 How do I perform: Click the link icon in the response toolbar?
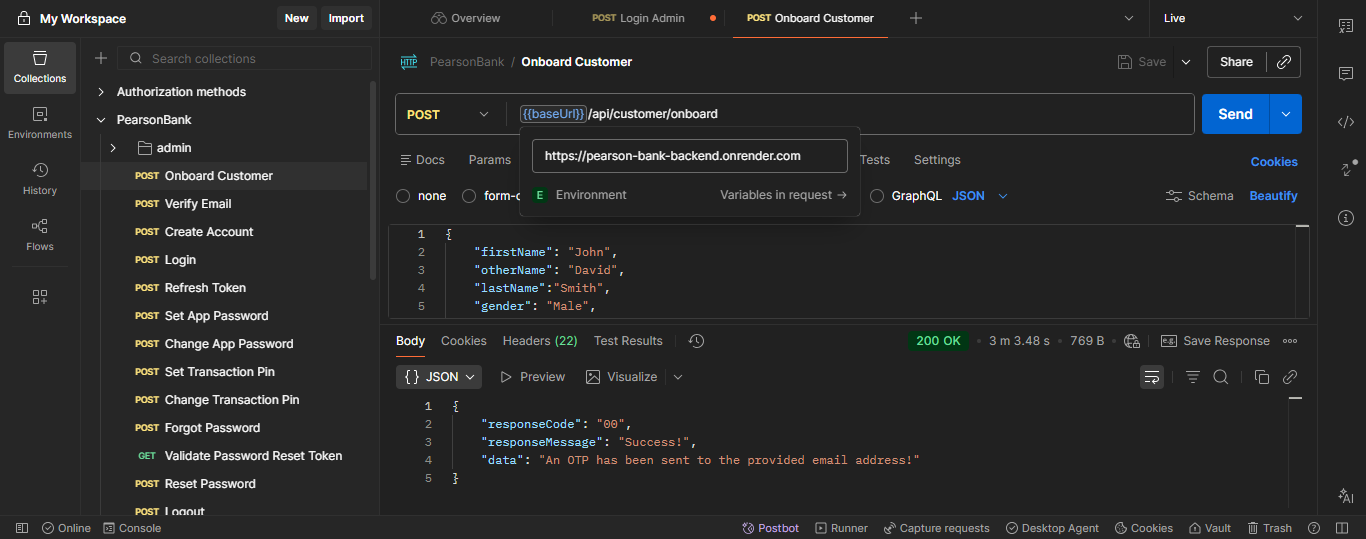1290,377
